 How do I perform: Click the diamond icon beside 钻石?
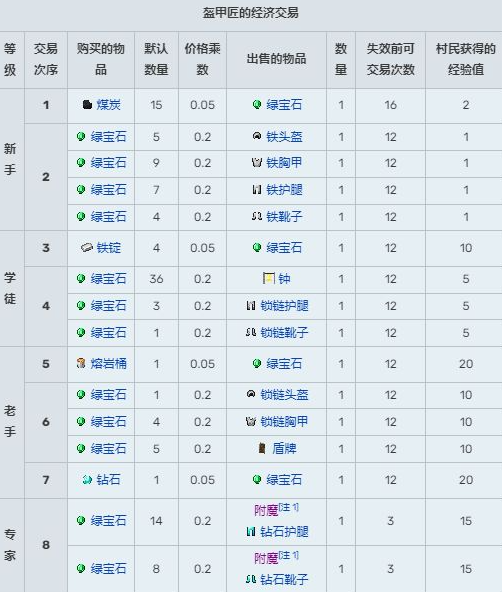(x=87, y=479)
